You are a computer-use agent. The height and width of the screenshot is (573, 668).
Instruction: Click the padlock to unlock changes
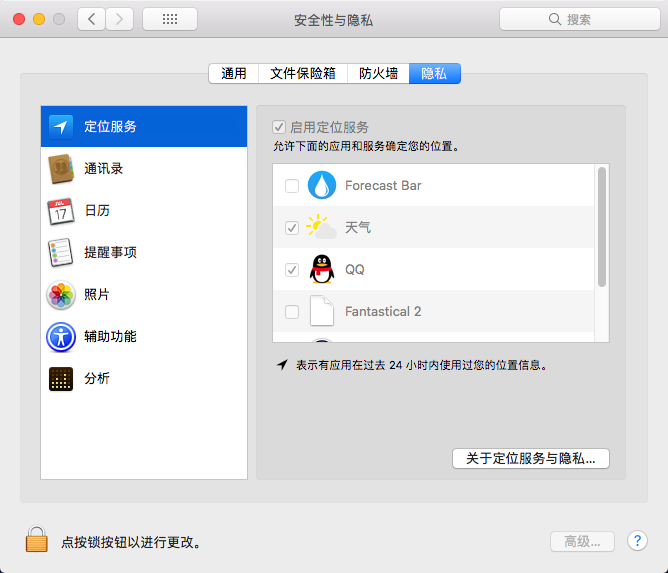[37, 538]
